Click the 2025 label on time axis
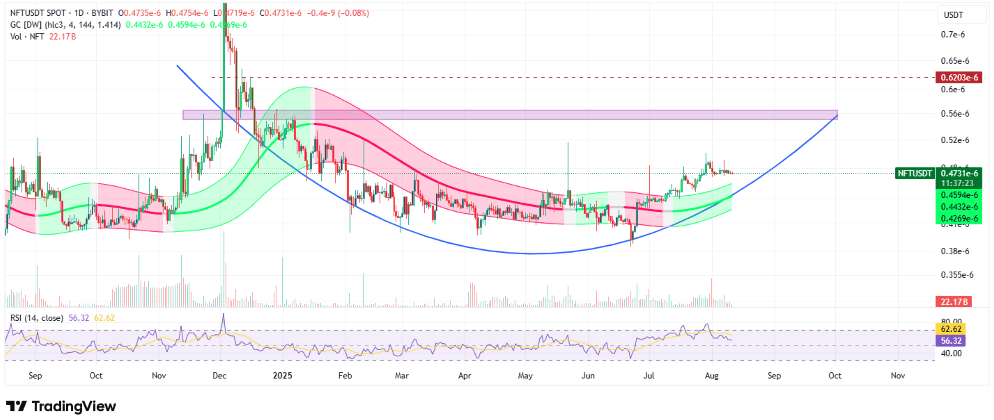The height and width of the screenshot is (420, 994). [x=281, y=376]
